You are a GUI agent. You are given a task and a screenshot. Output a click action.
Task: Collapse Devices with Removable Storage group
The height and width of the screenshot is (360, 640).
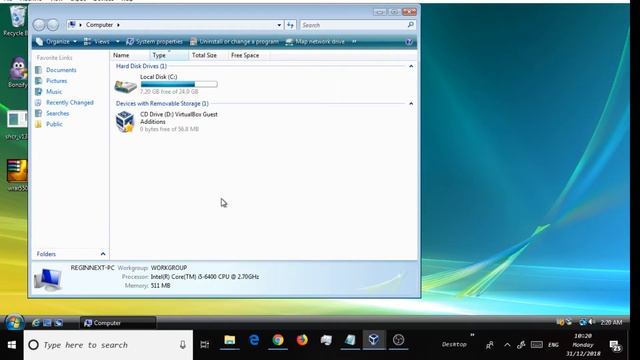click(x=411, y=104)
